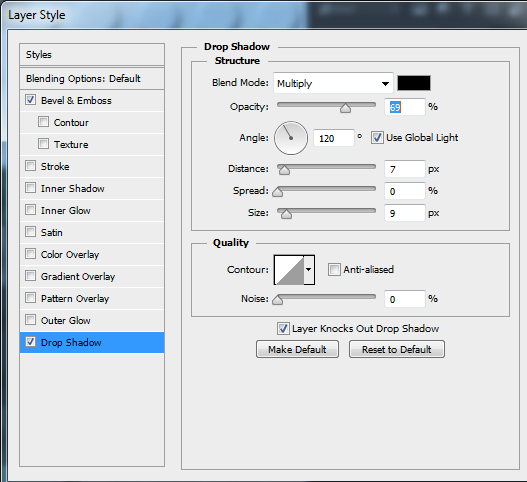Viewport: 527px width, 482px height.
Task: Click the Reset to Default button
Action: pos(397,350)
